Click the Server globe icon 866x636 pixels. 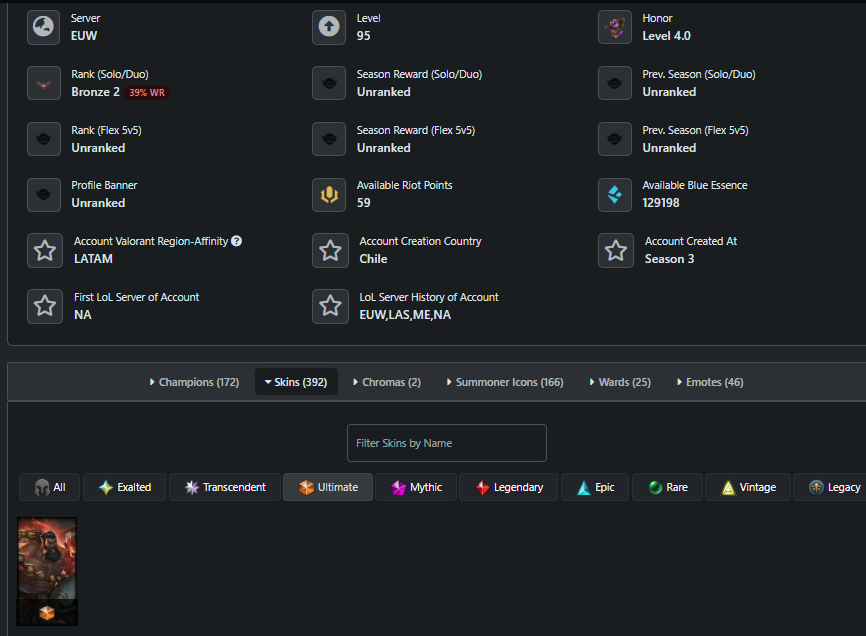pos(44,27)
